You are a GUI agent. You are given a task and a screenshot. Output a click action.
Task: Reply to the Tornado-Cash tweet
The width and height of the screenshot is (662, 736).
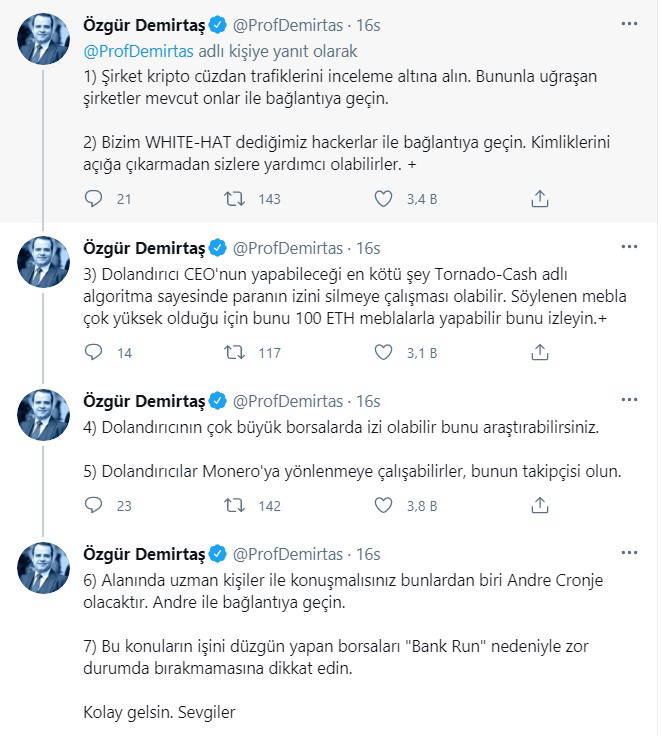tap(94, 352)
